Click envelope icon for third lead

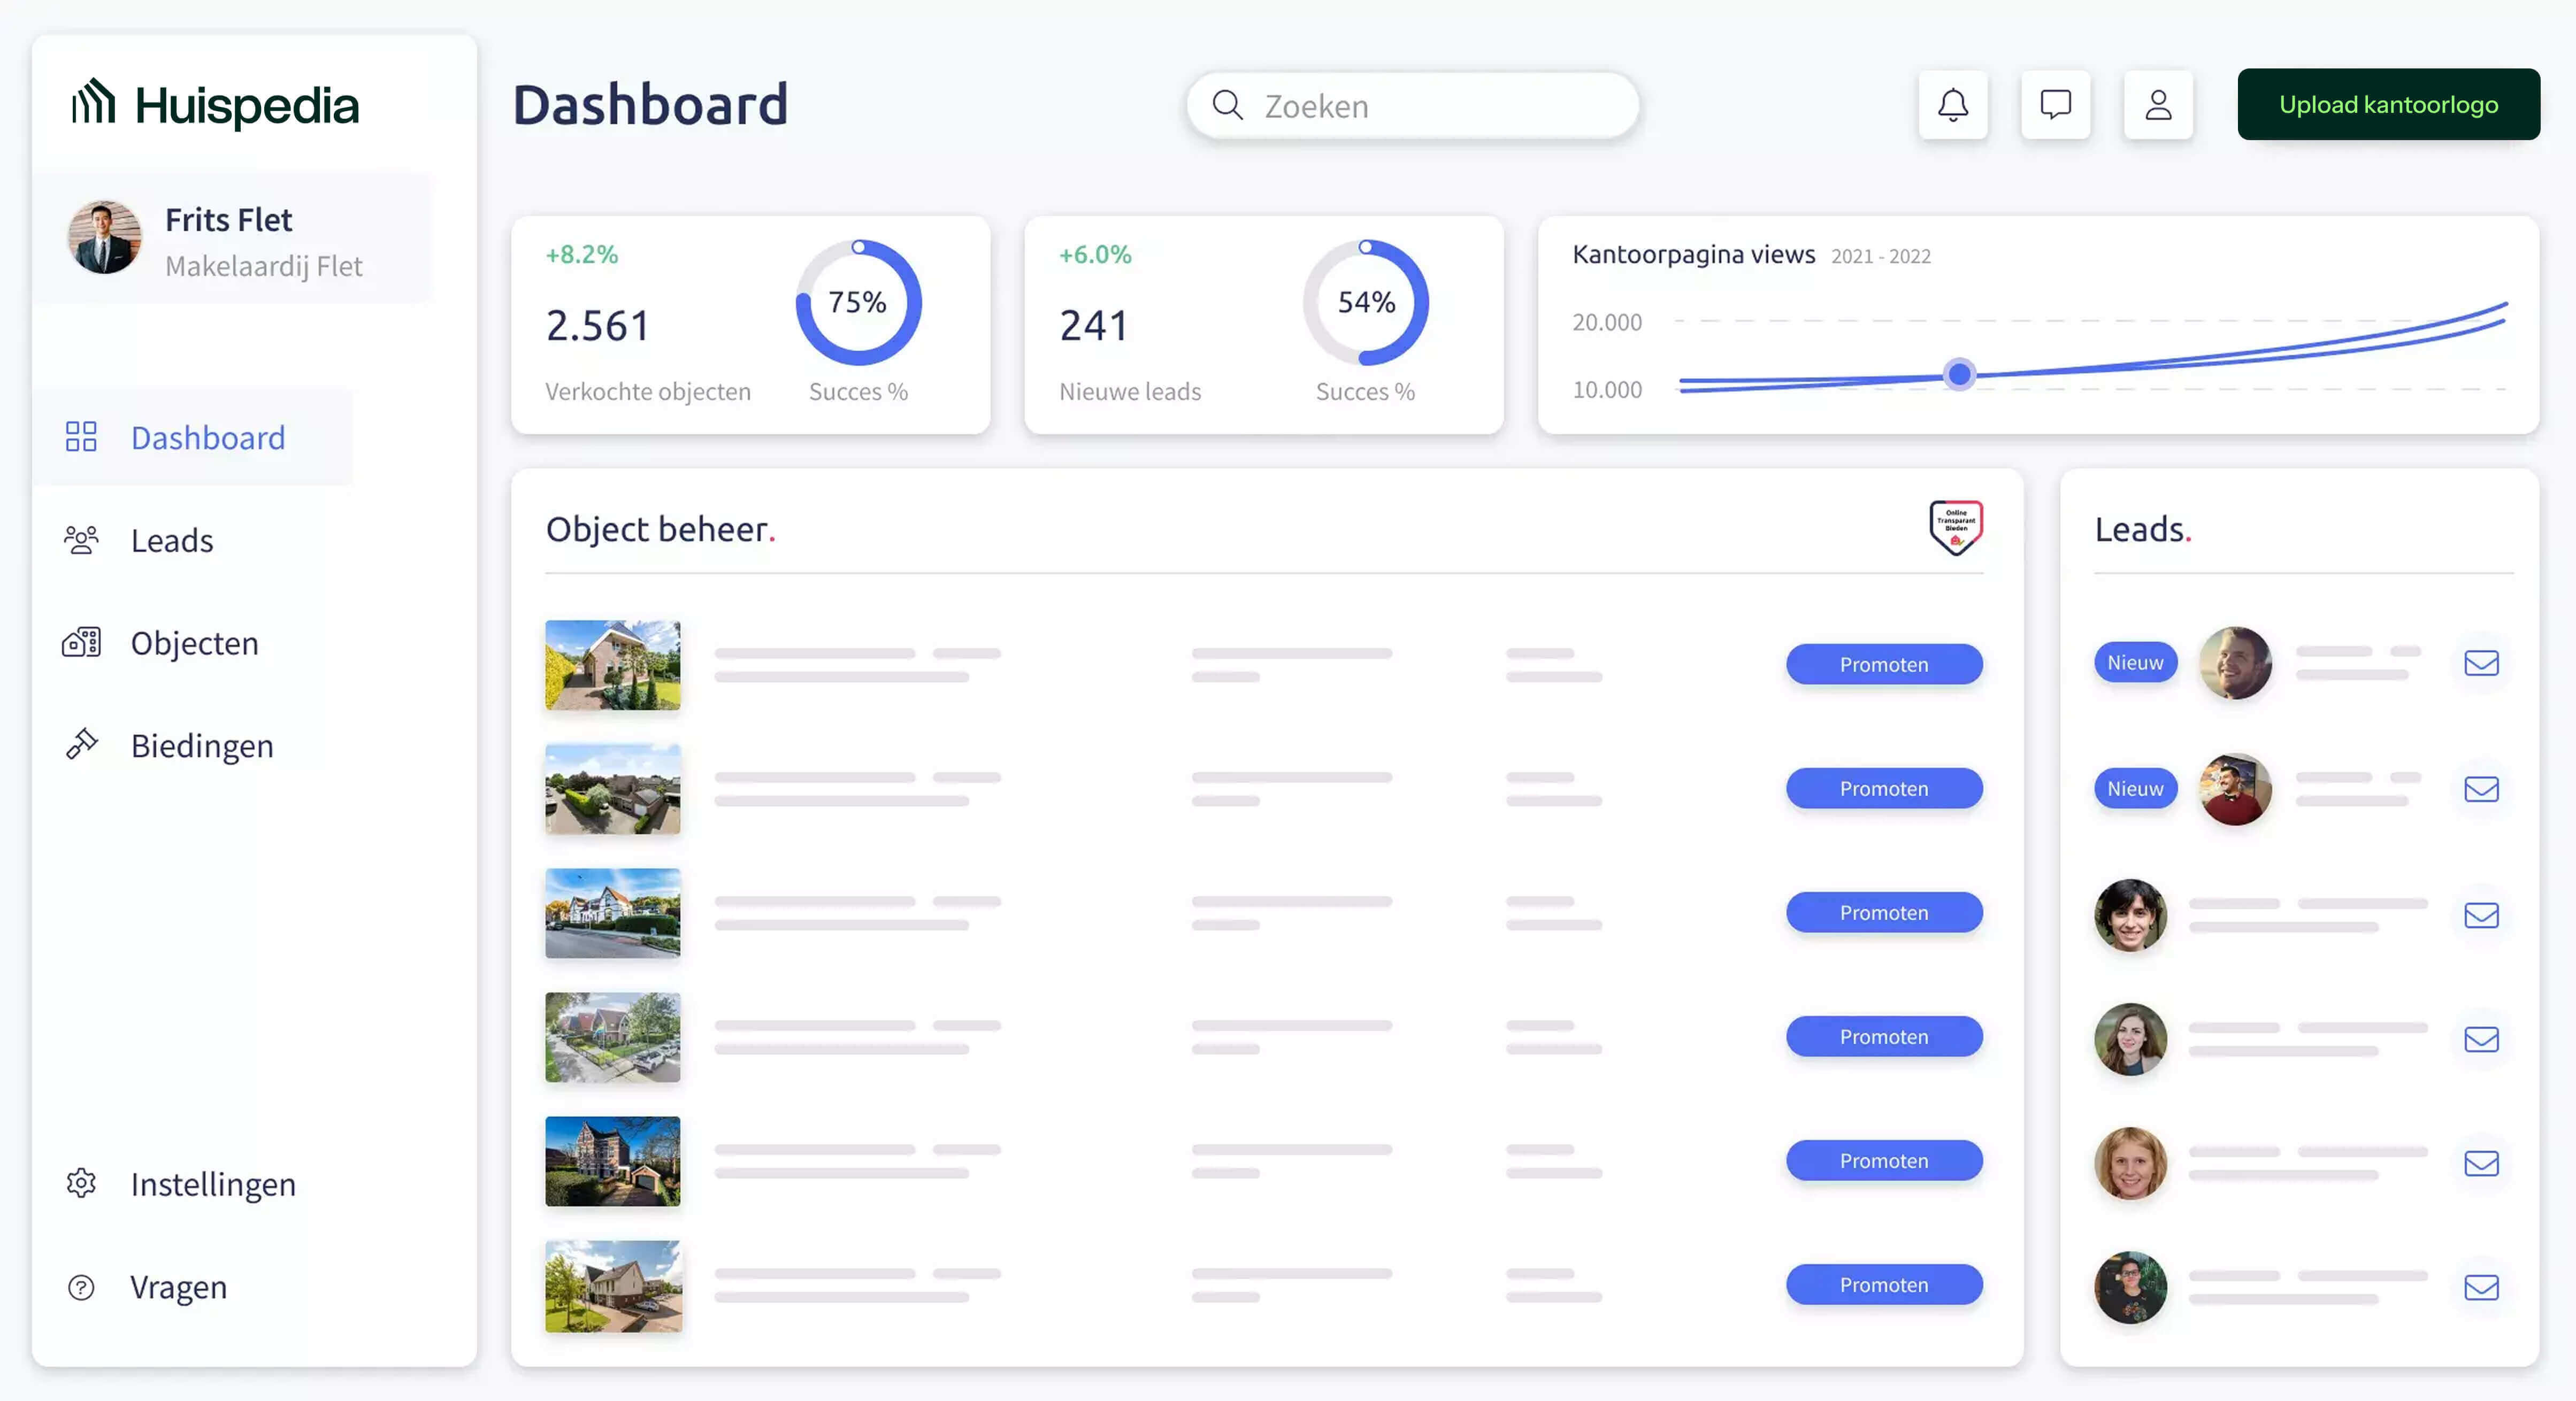(x=2481, y=915)
